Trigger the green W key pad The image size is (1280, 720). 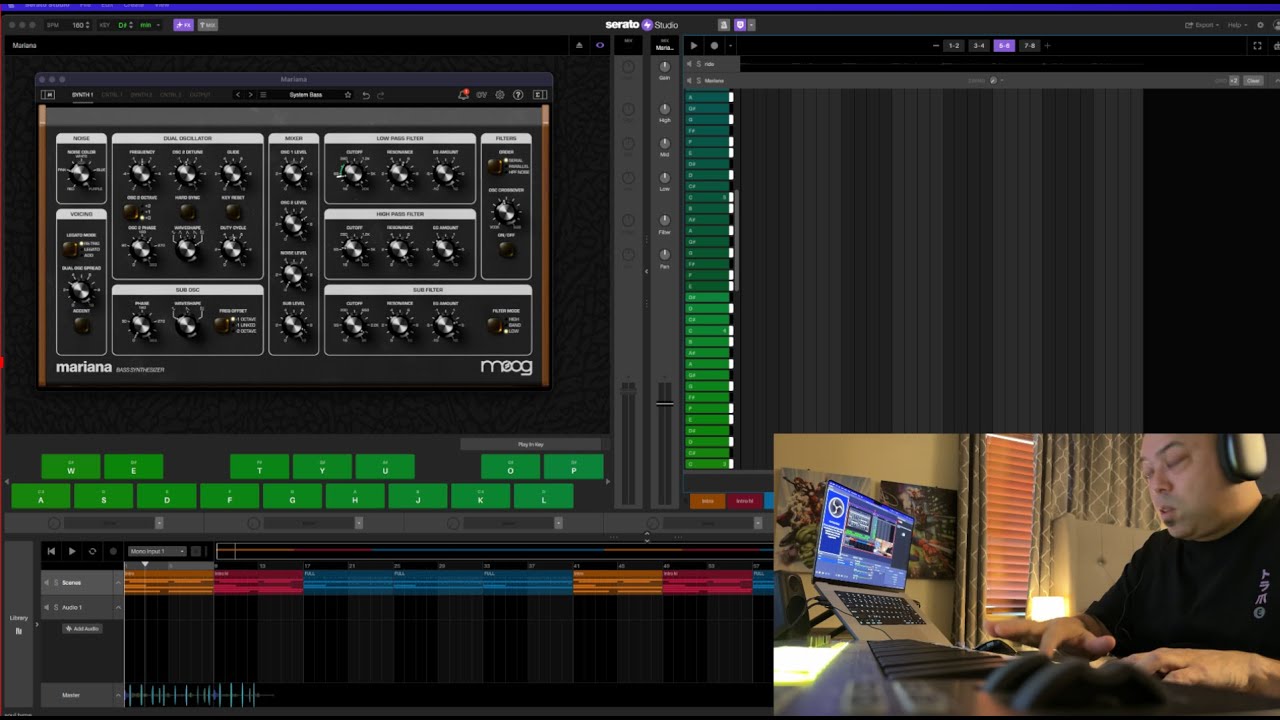pos(71,467)
